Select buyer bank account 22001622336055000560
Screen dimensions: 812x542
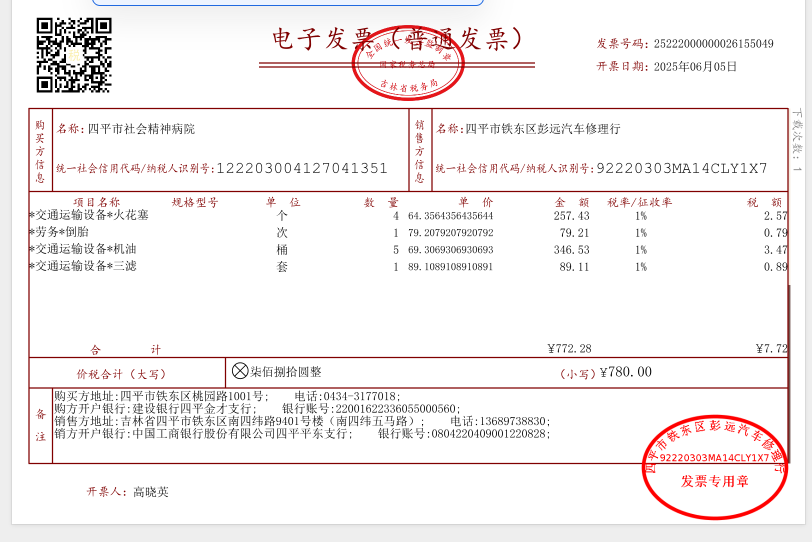(x=396, y=409)
